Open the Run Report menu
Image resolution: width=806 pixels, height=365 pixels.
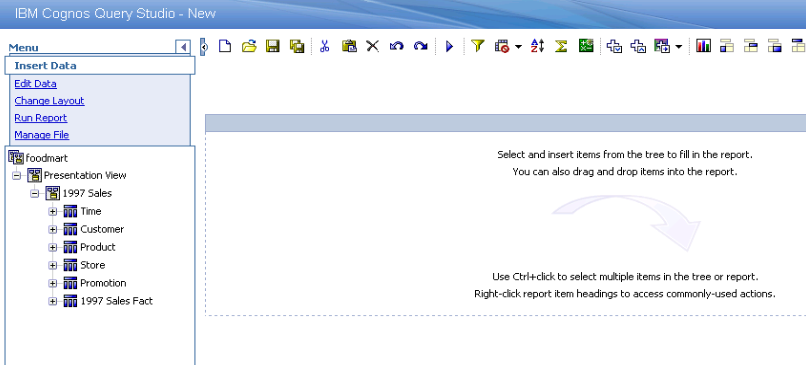[41, 118]
